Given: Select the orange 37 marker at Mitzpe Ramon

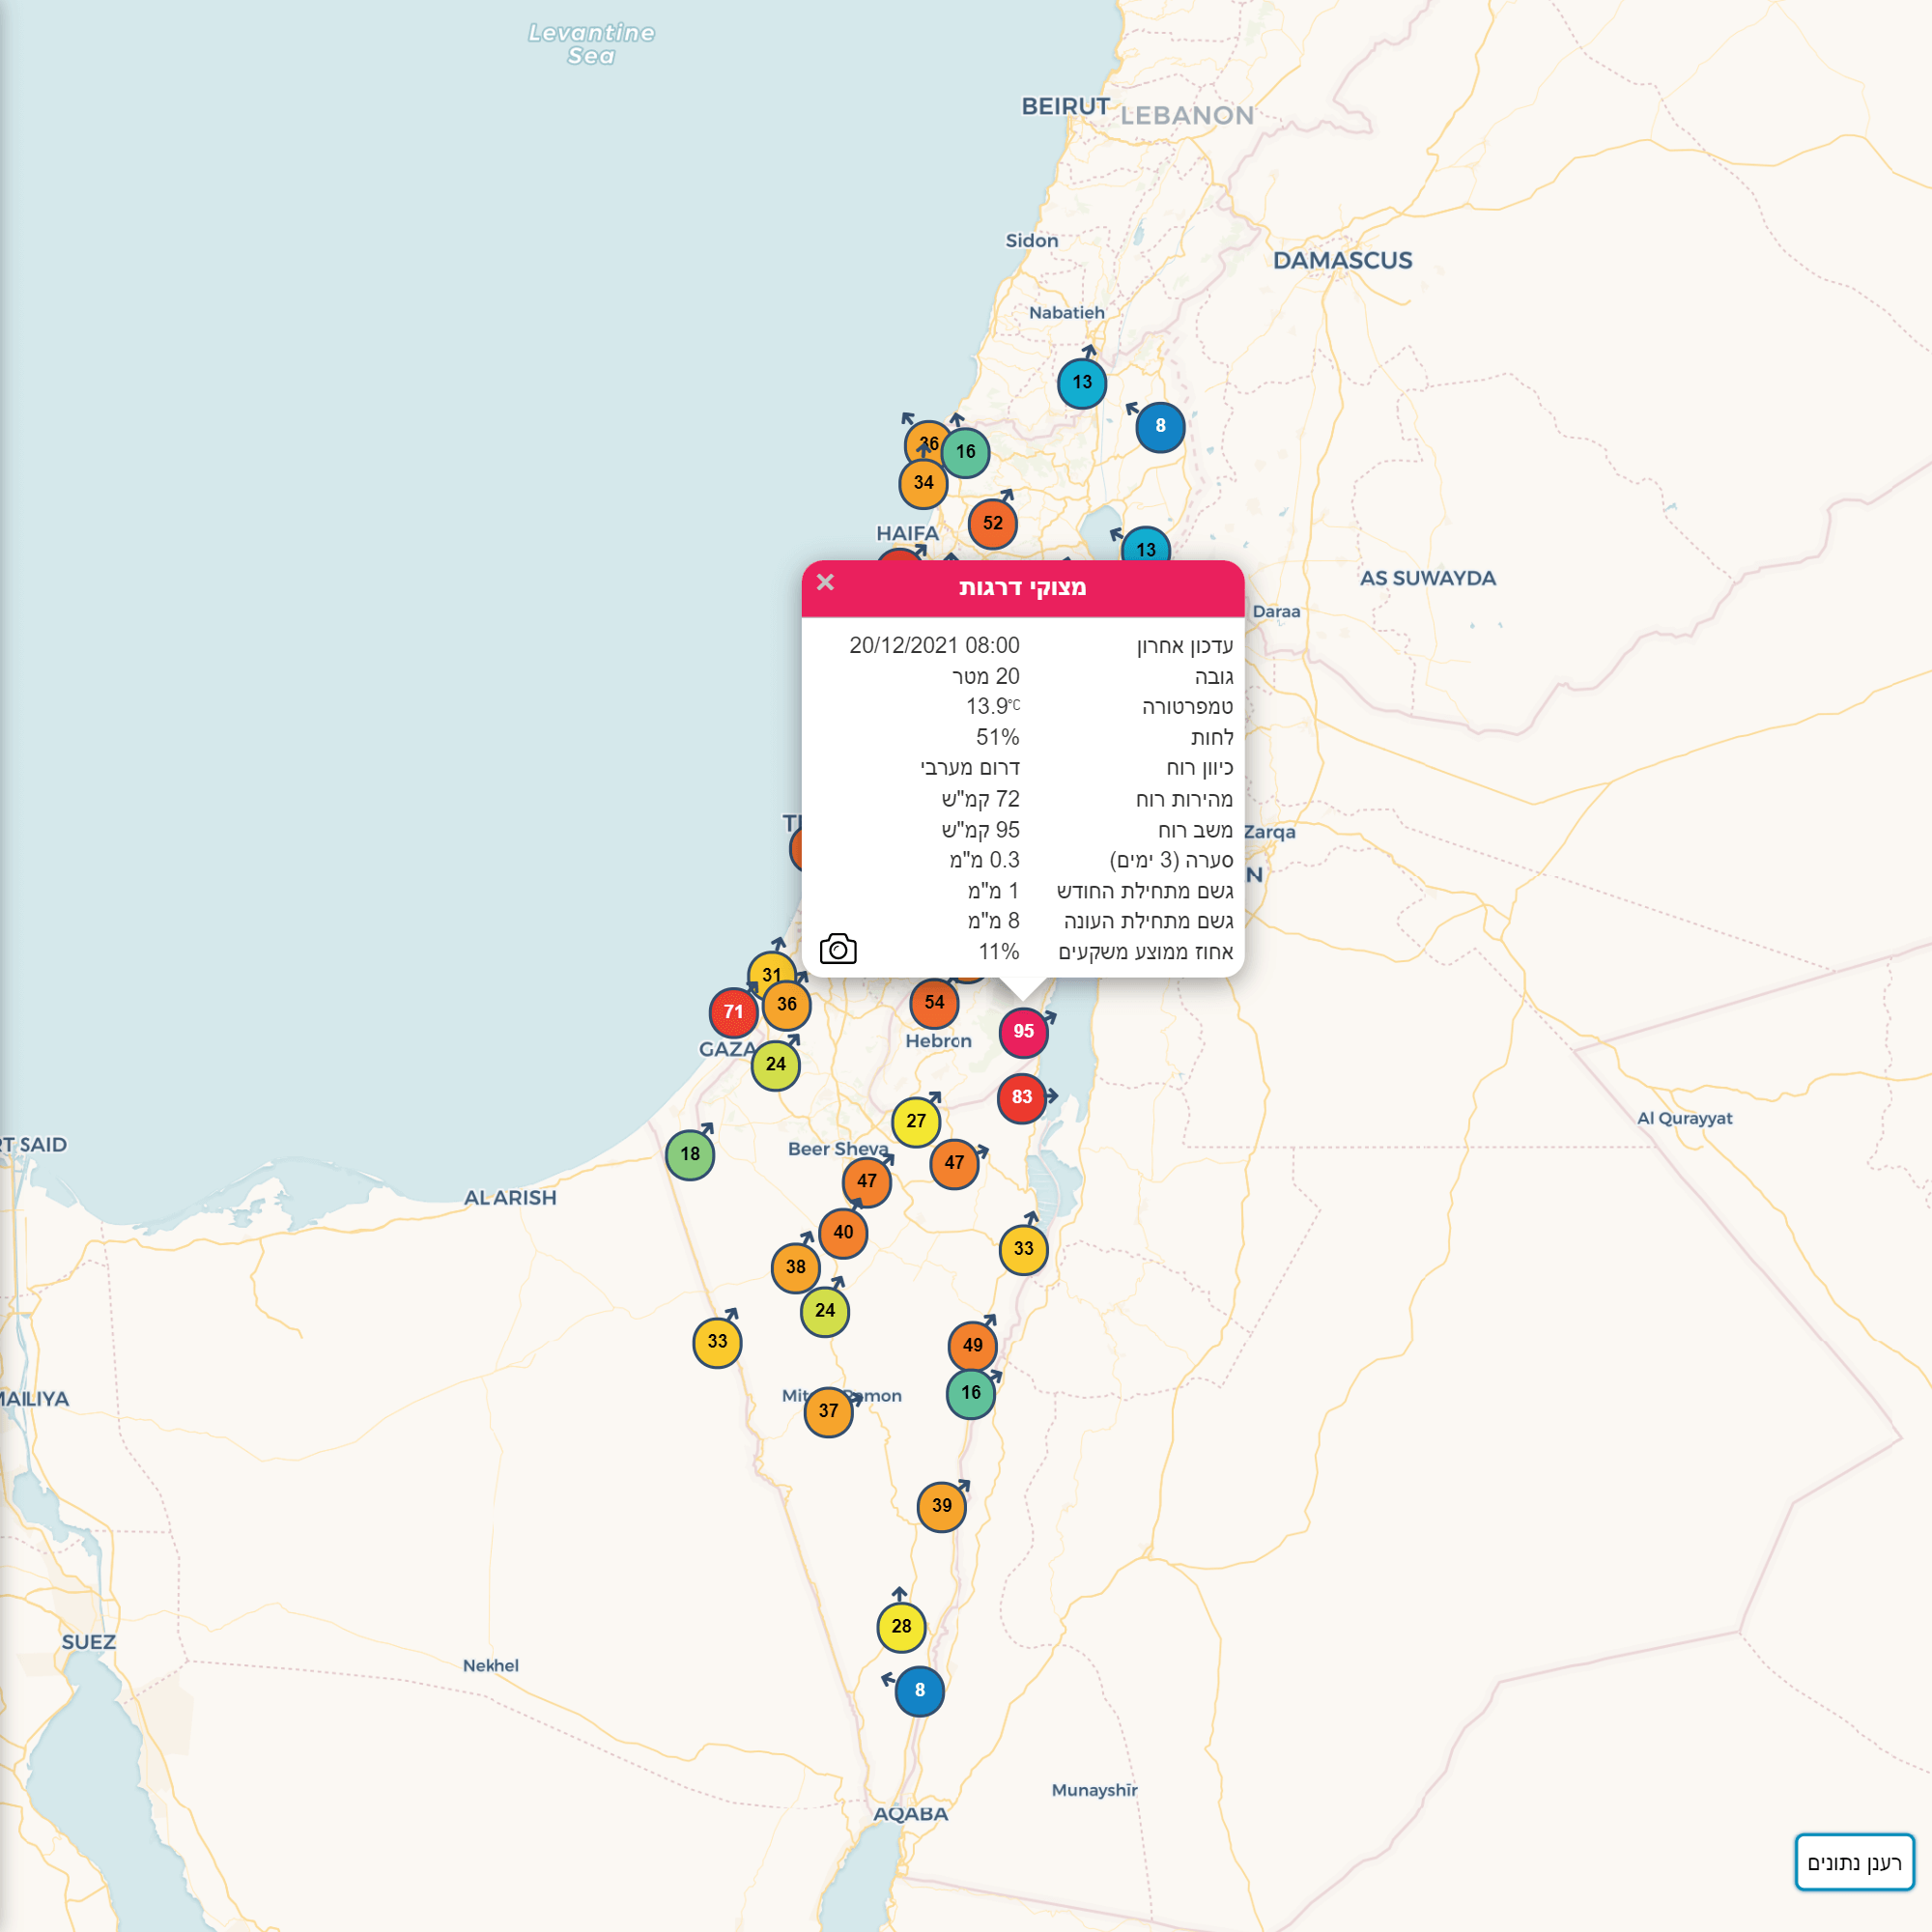Looking at the screenshot, I should pyautogui.click(x=828, y=1412).
